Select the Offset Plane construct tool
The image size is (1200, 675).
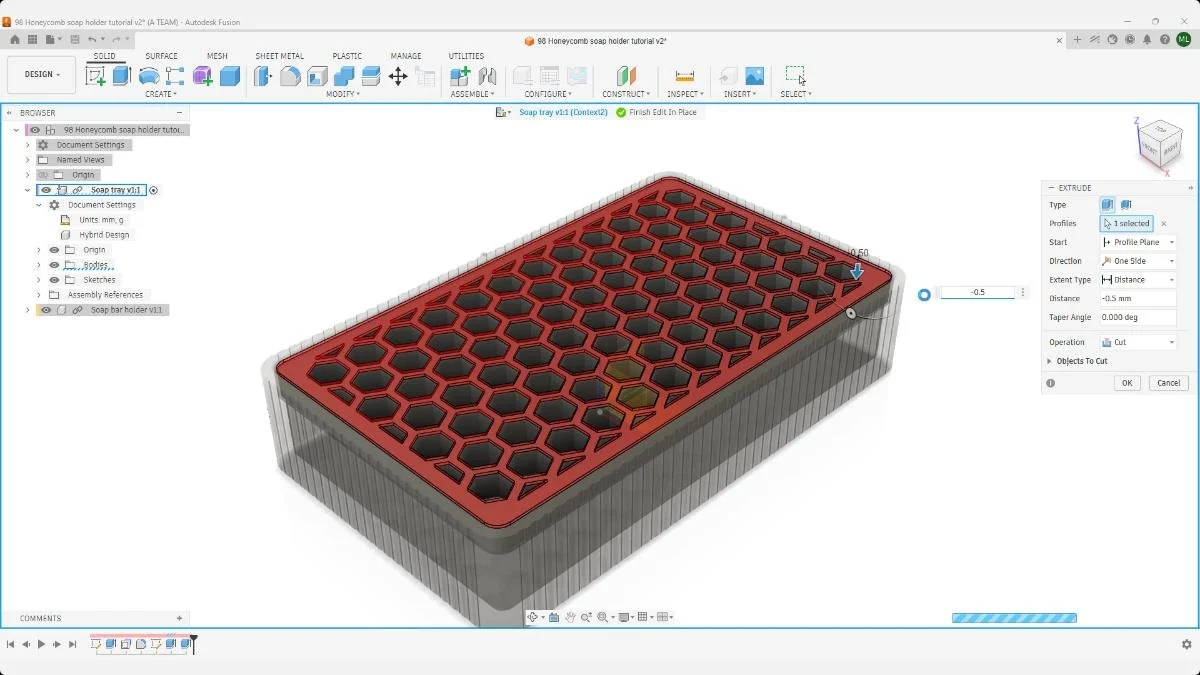tap(625, 76)
